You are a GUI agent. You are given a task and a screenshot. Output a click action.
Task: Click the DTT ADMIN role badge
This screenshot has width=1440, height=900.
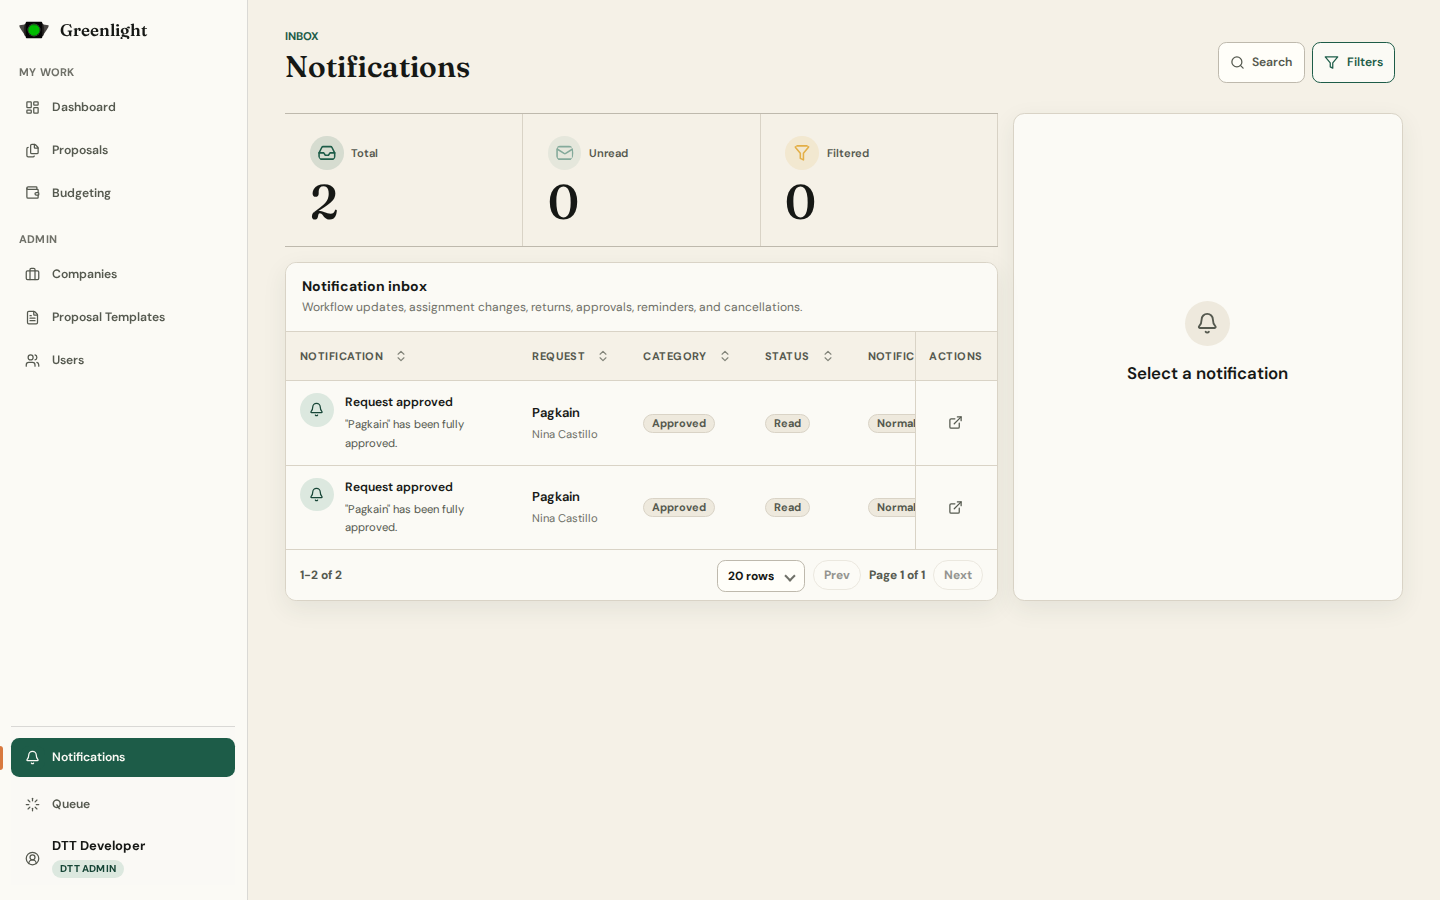click(88, 869)
